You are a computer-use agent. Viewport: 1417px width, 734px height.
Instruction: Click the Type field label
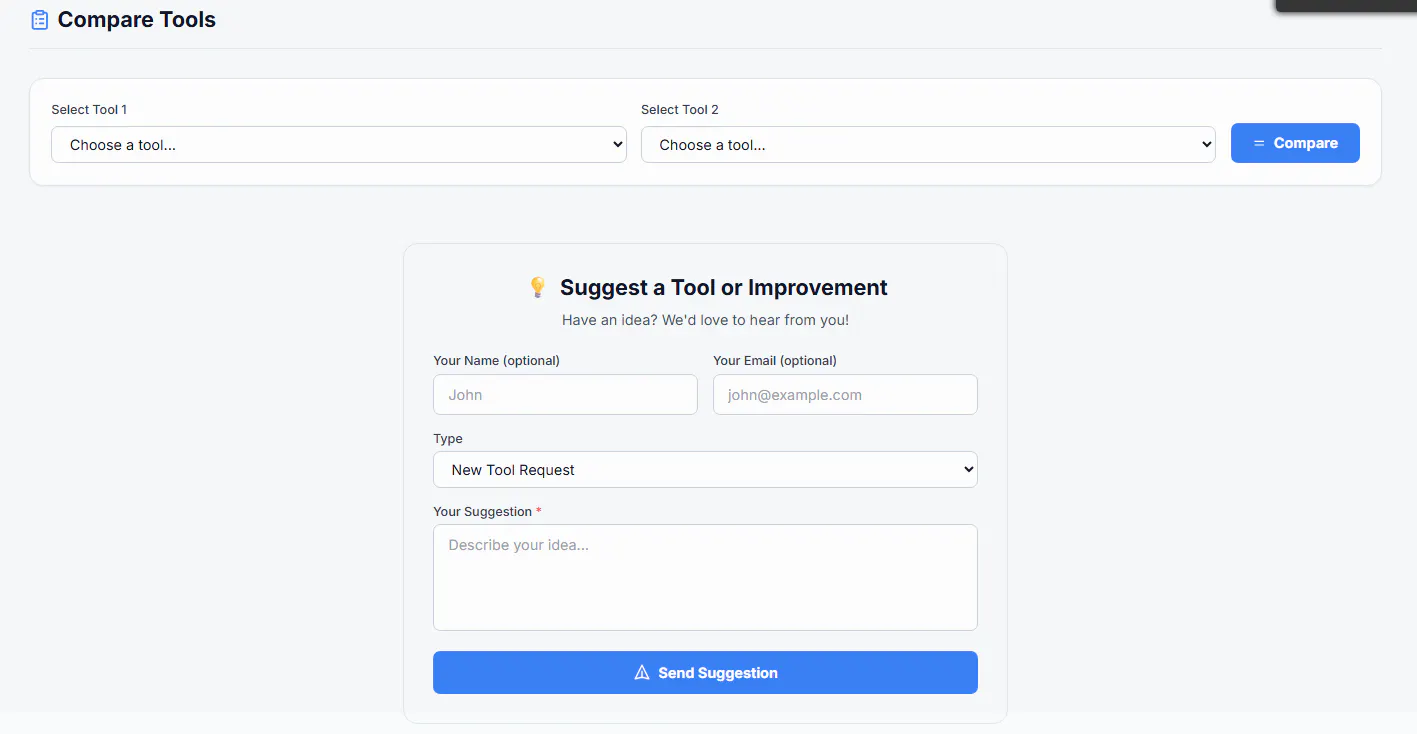pos(448,439)
